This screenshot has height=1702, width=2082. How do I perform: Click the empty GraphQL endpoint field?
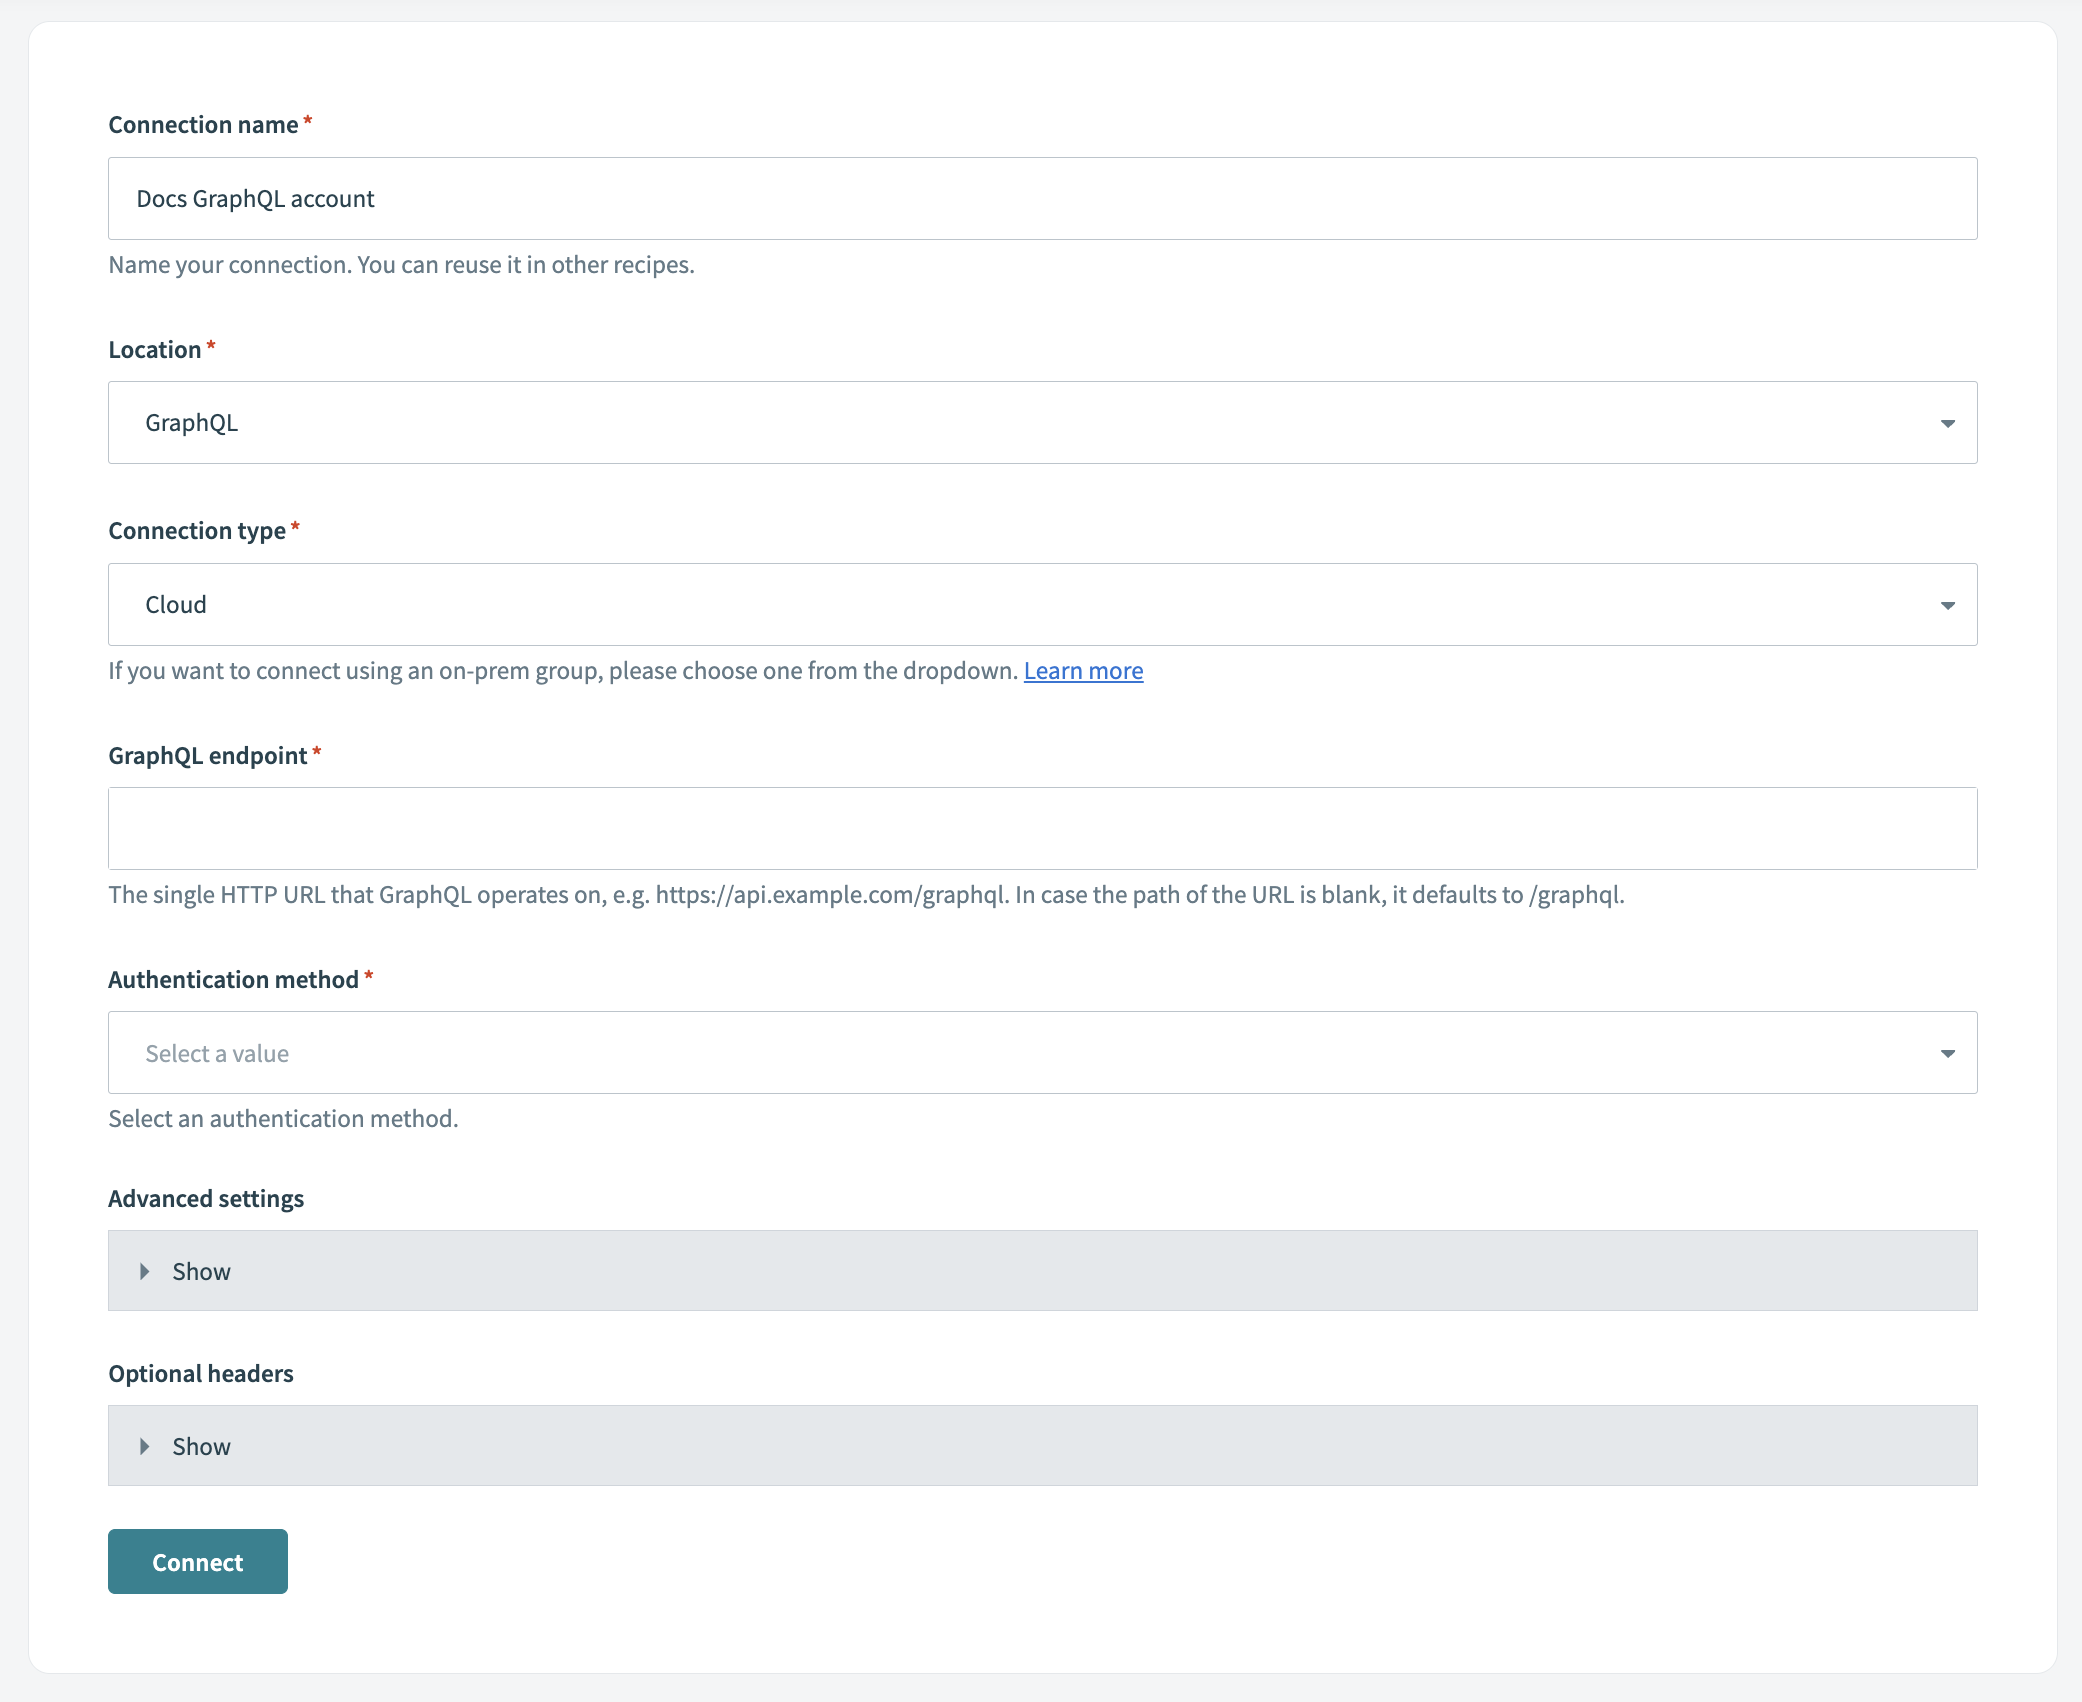point(1042,828)
